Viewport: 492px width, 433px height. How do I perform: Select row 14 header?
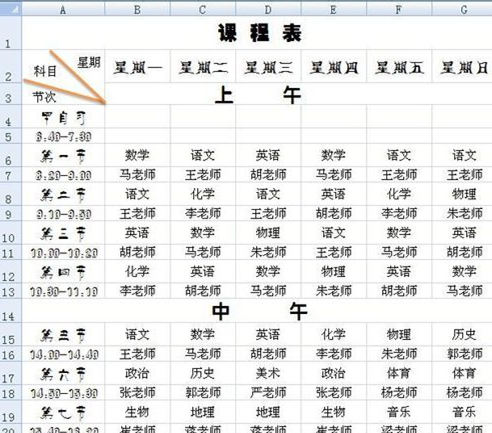(11, 310)
